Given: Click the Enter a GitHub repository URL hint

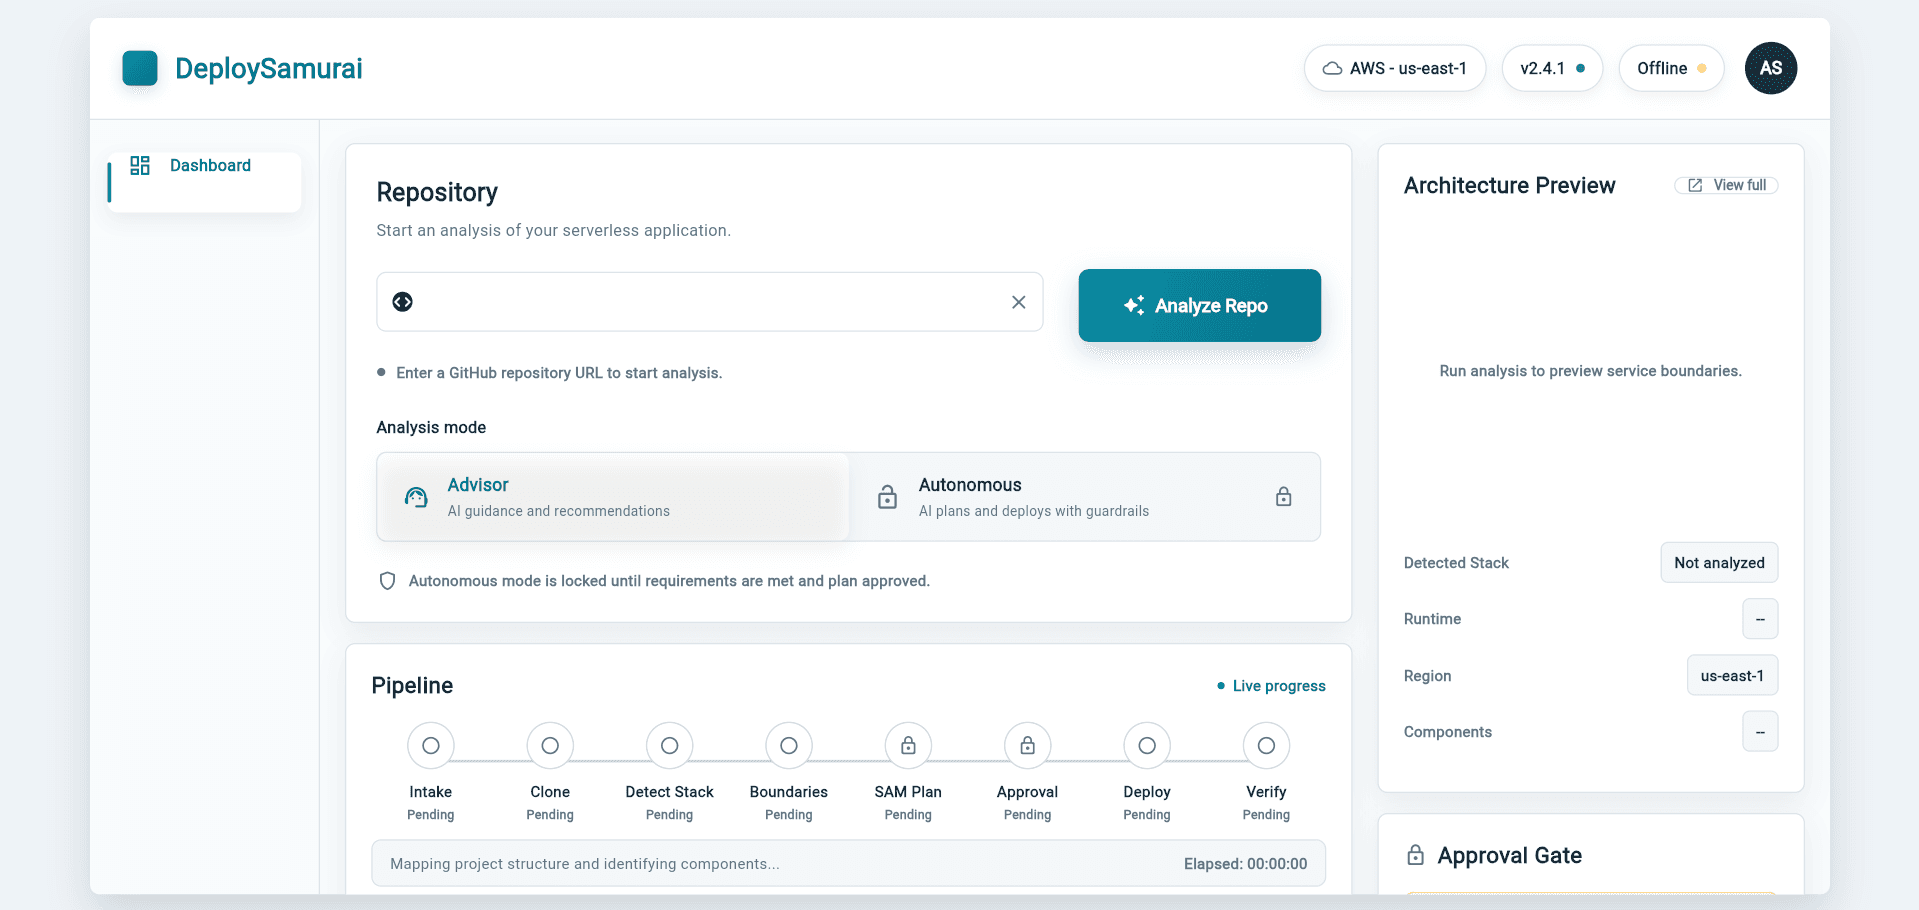Looking at the screenshot, I should (559, 373).
